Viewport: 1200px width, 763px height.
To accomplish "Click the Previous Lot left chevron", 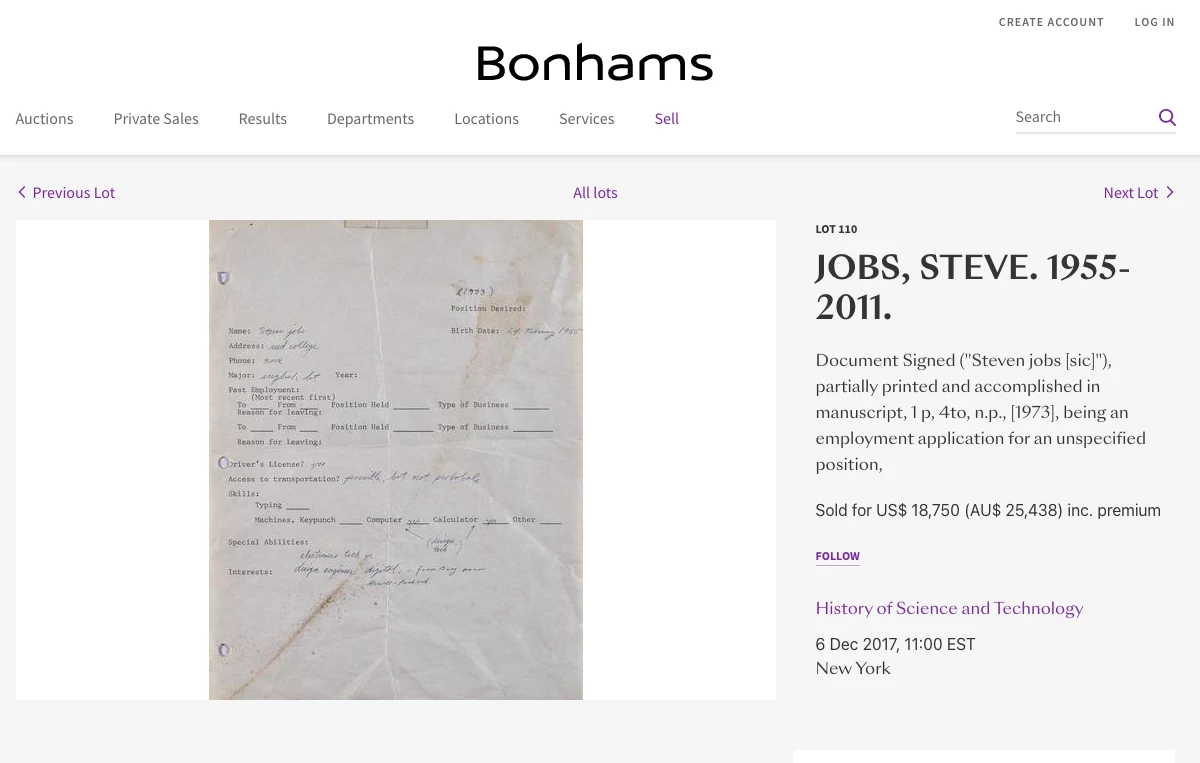I will [22, 192].
